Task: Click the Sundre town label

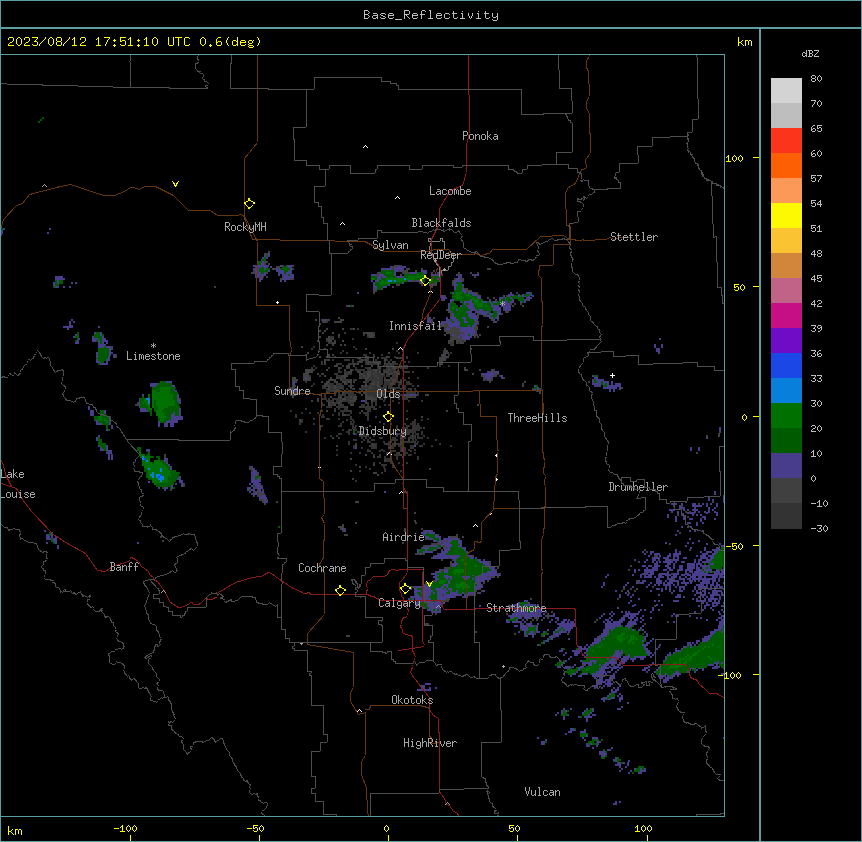Action: click(292, 391)
